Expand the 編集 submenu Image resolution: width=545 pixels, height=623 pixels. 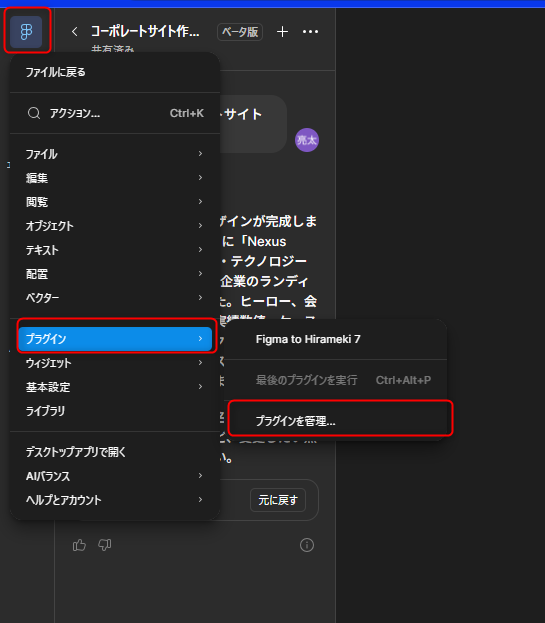point(115,178)
